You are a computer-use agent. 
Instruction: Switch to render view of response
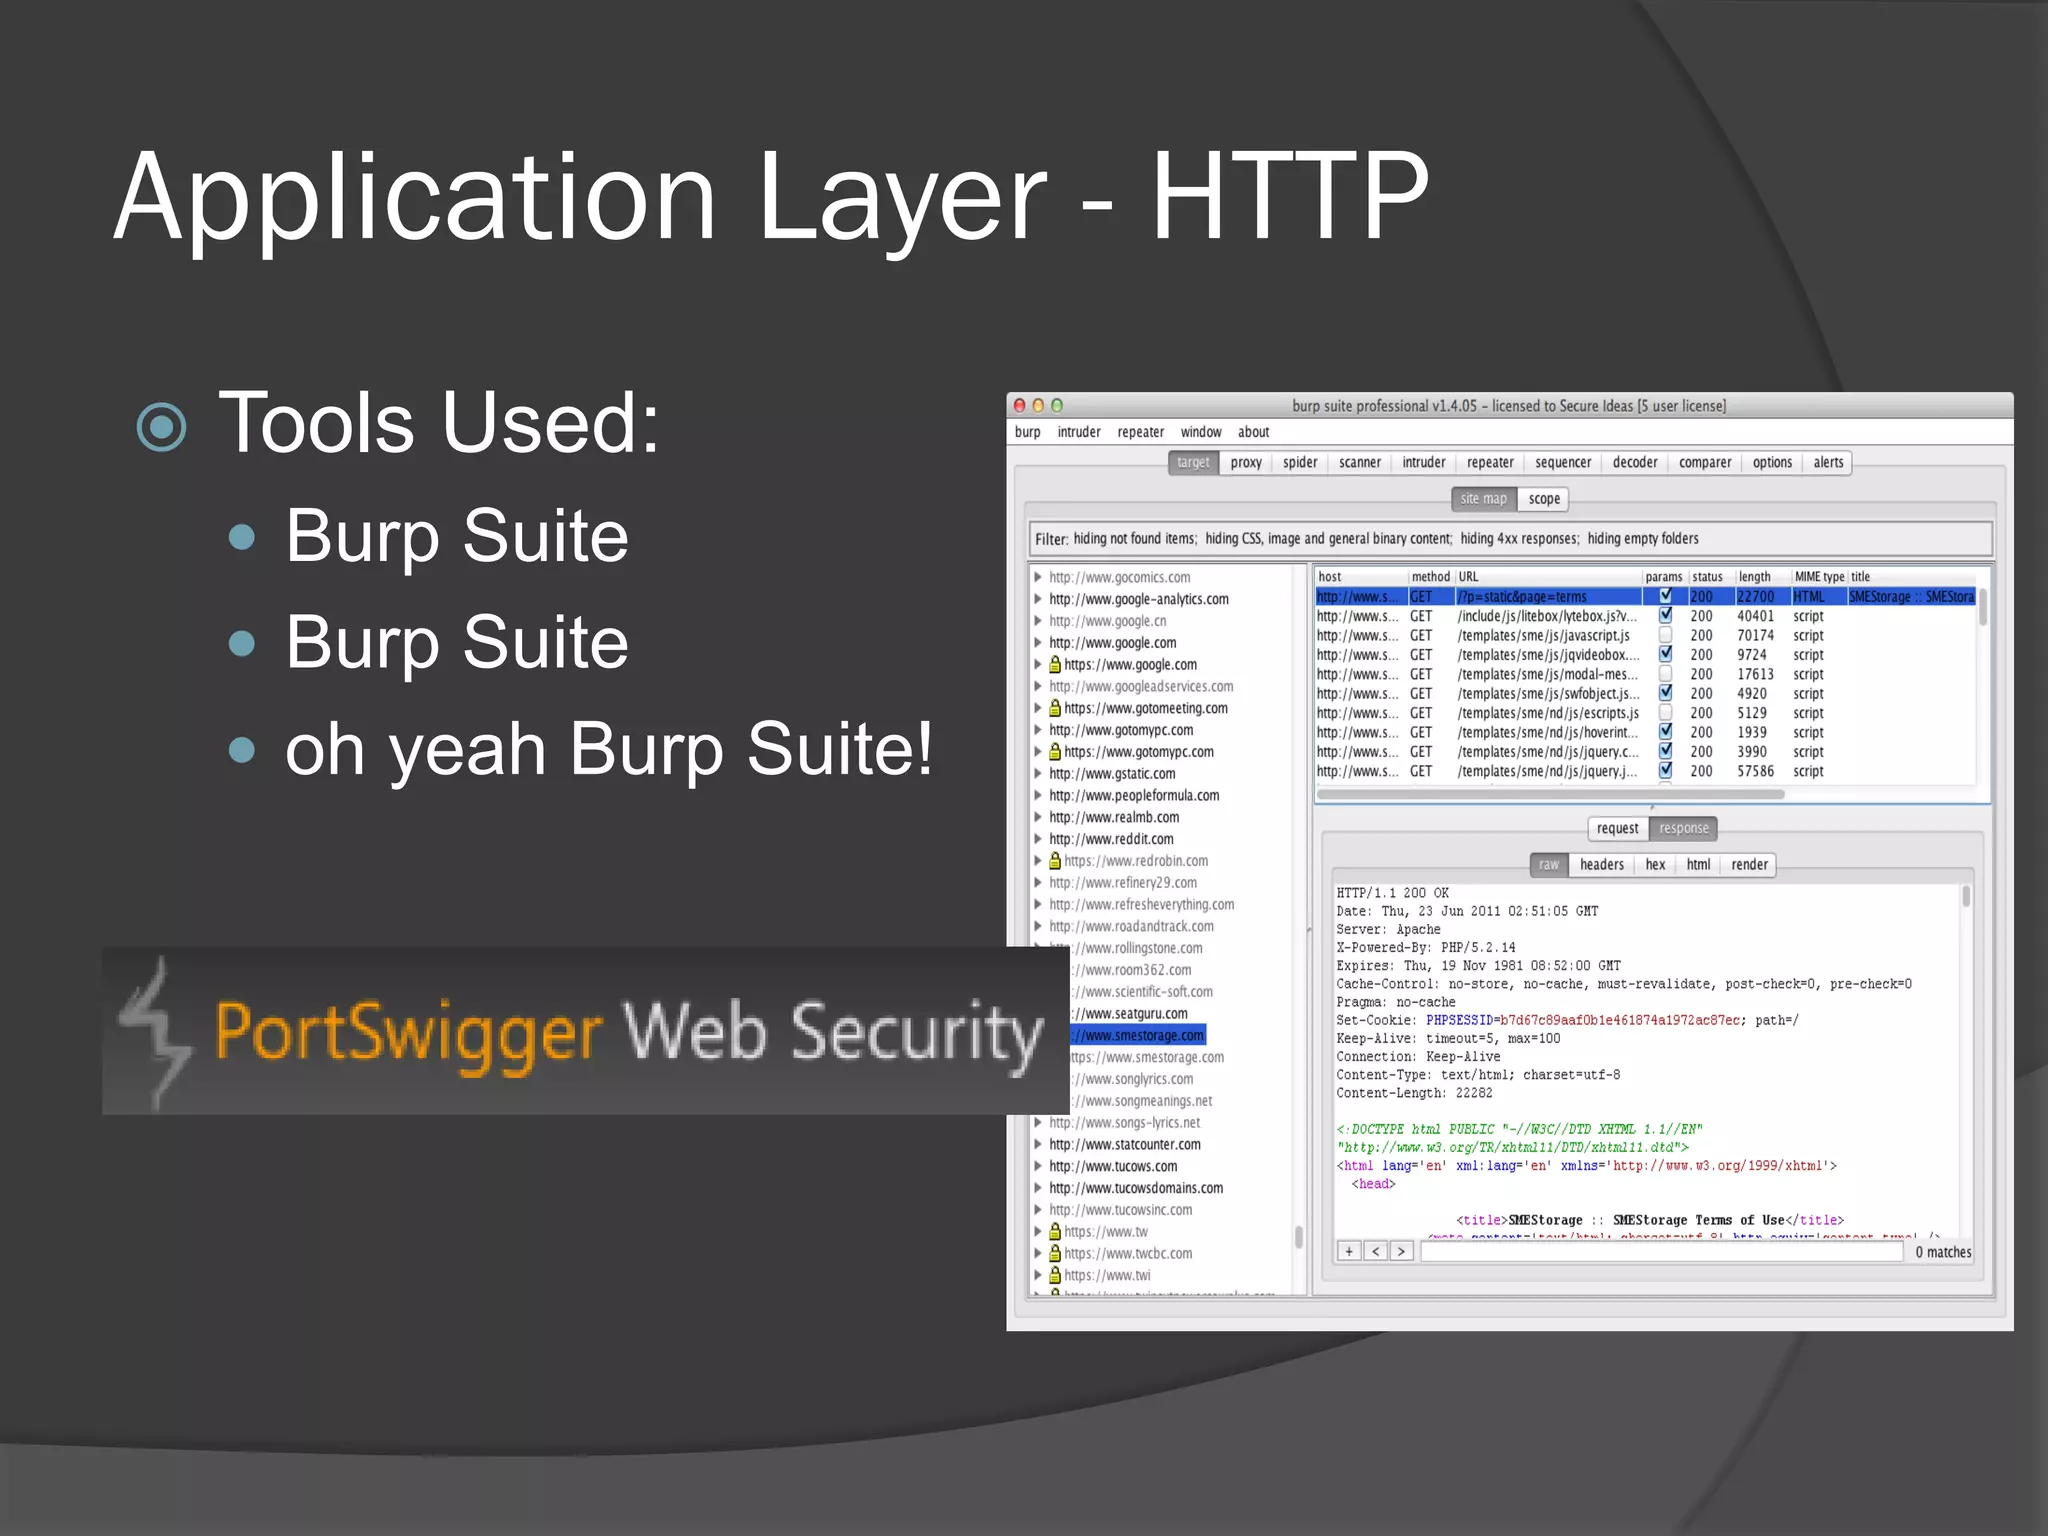tap(1749, 864)
